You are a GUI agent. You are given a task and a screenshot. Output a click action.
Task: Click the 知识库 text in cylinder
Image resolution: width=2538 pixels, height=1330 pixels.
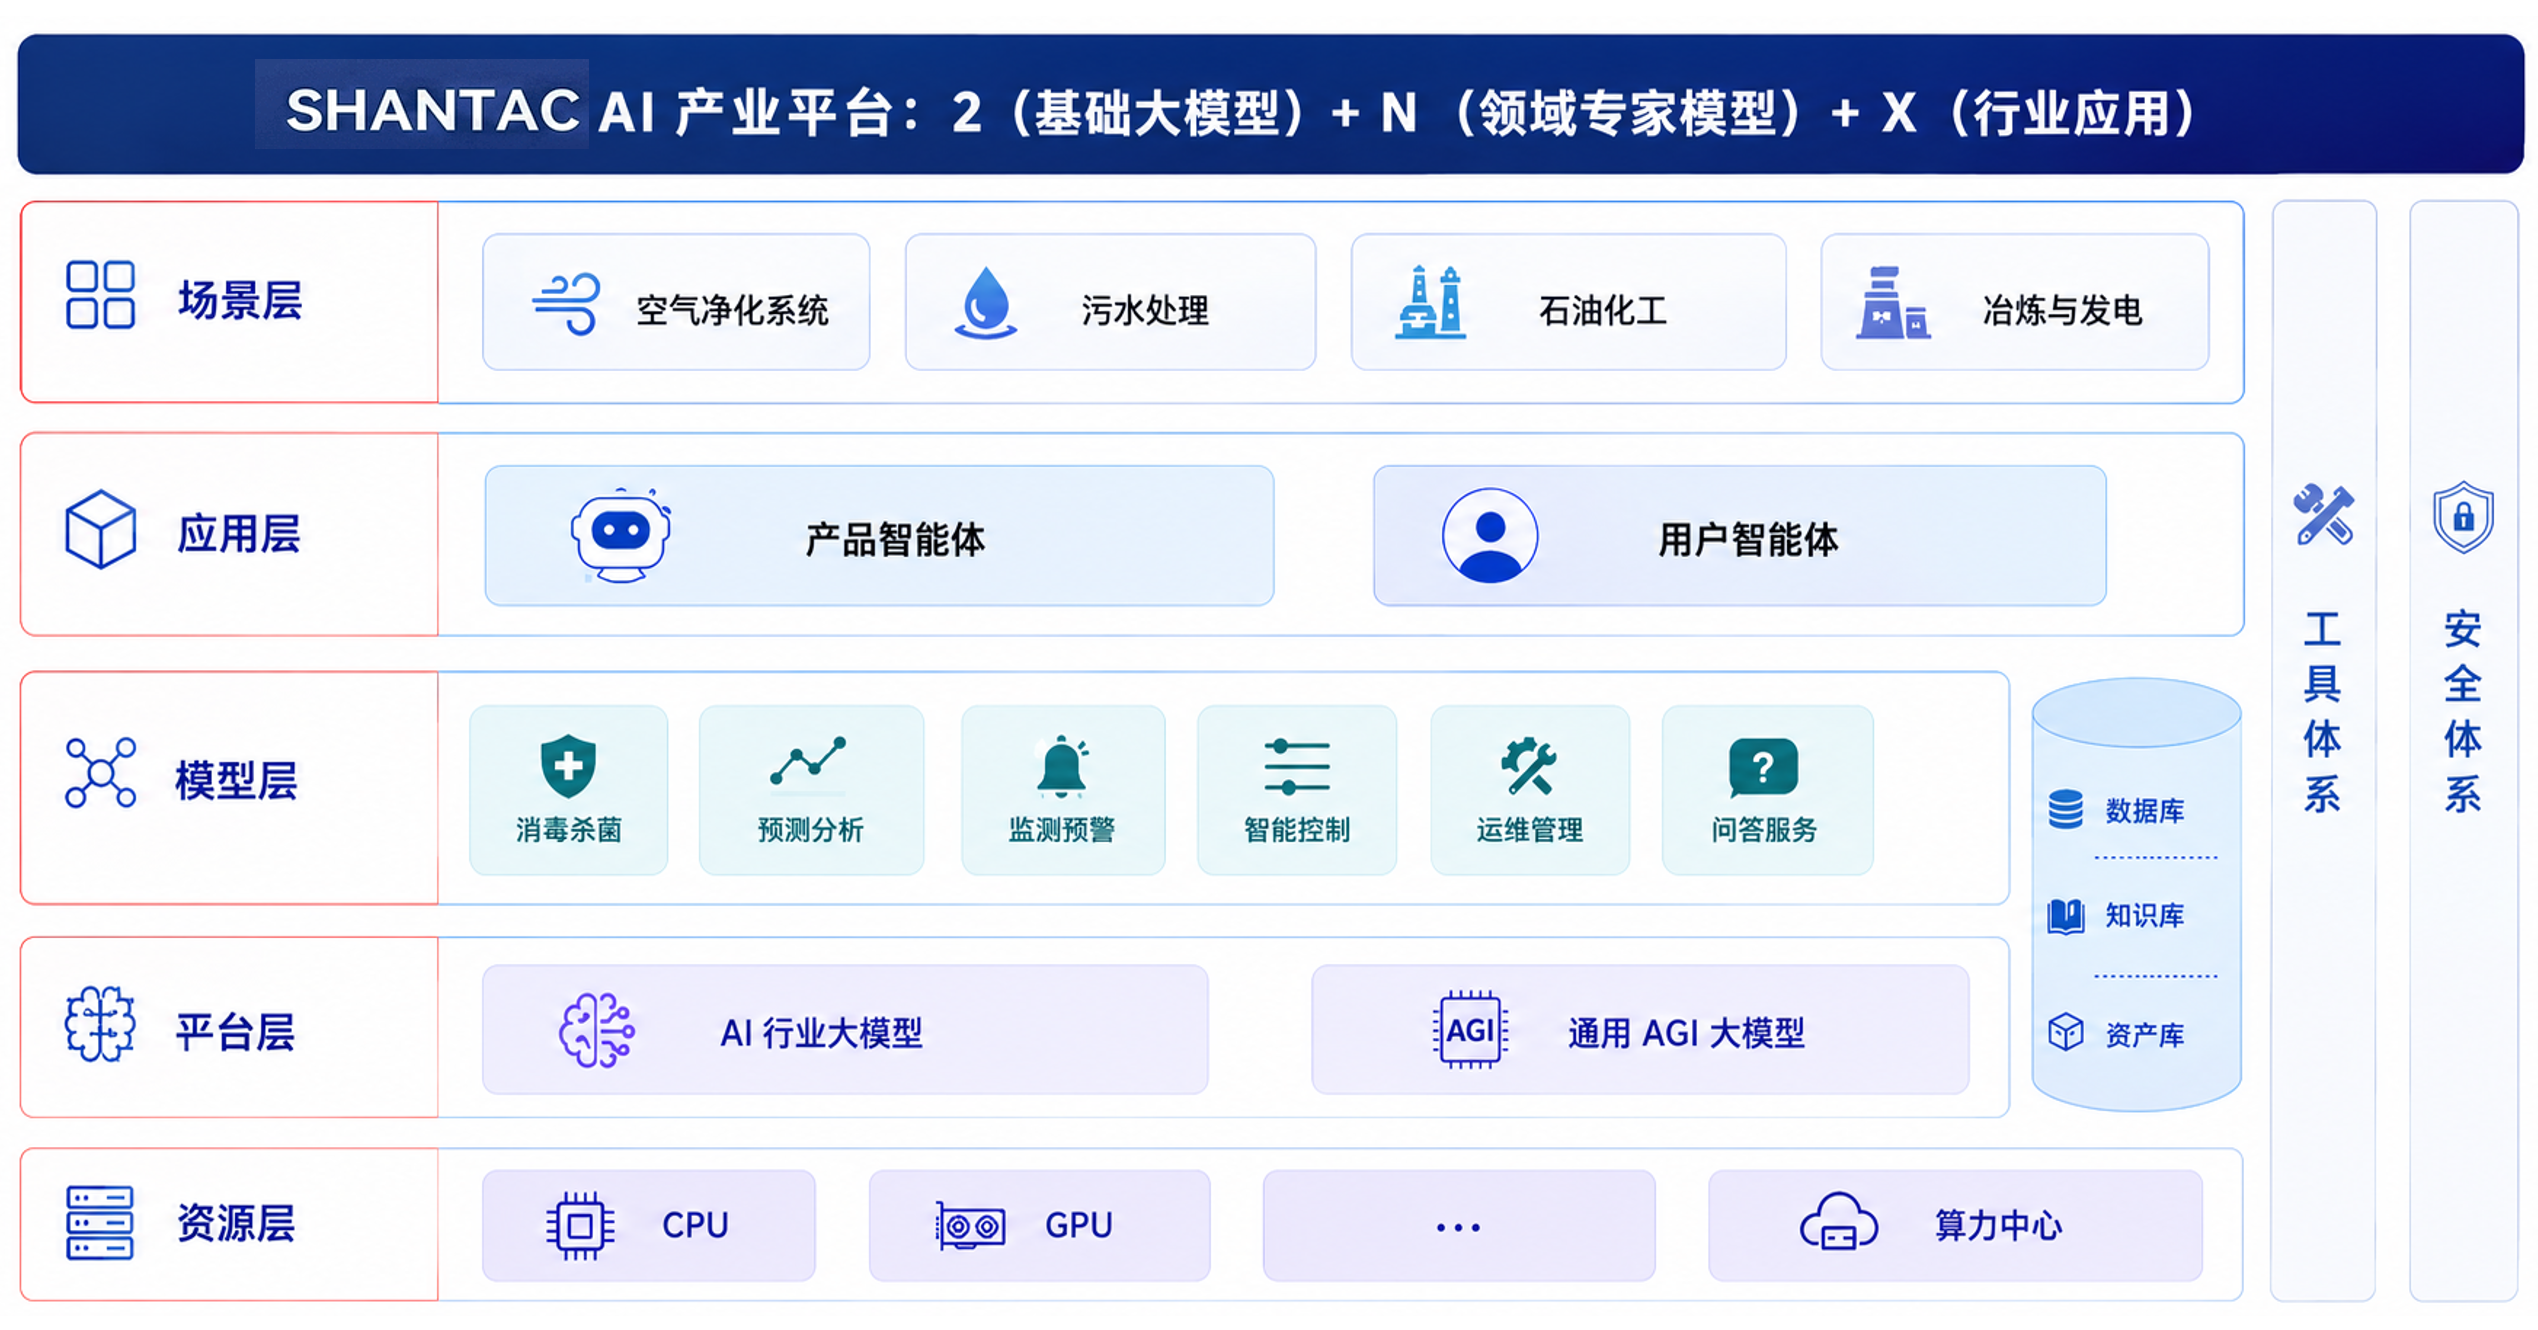(2144, 915)
